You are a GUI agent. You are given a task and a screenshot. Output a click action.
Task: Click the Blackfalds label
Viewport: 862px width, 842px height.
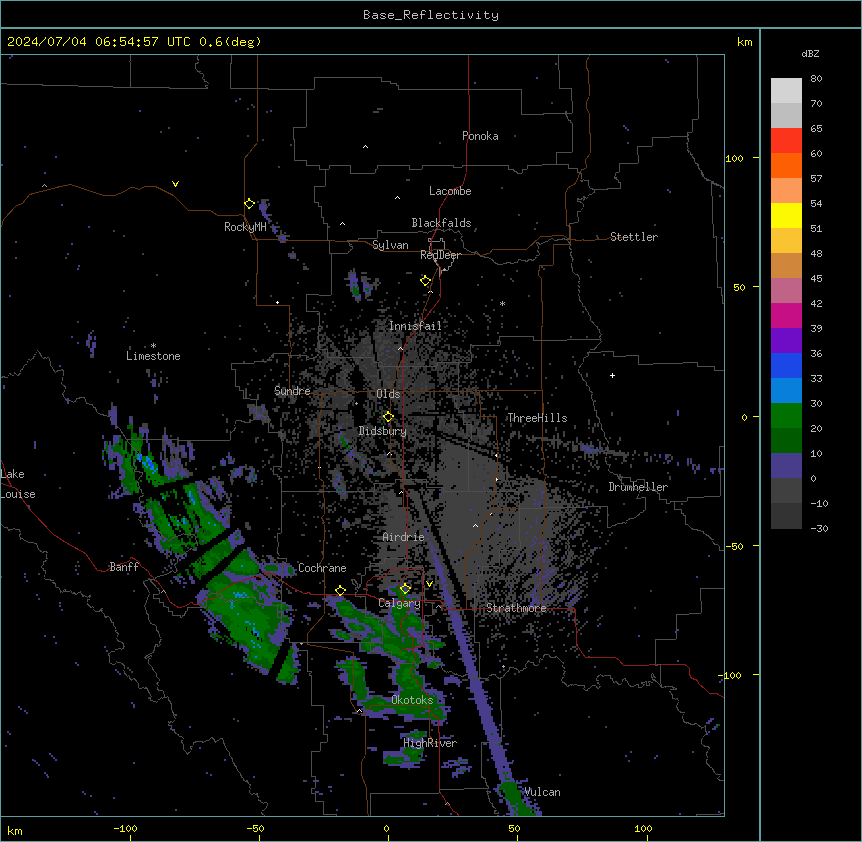(x=441, y=223)
